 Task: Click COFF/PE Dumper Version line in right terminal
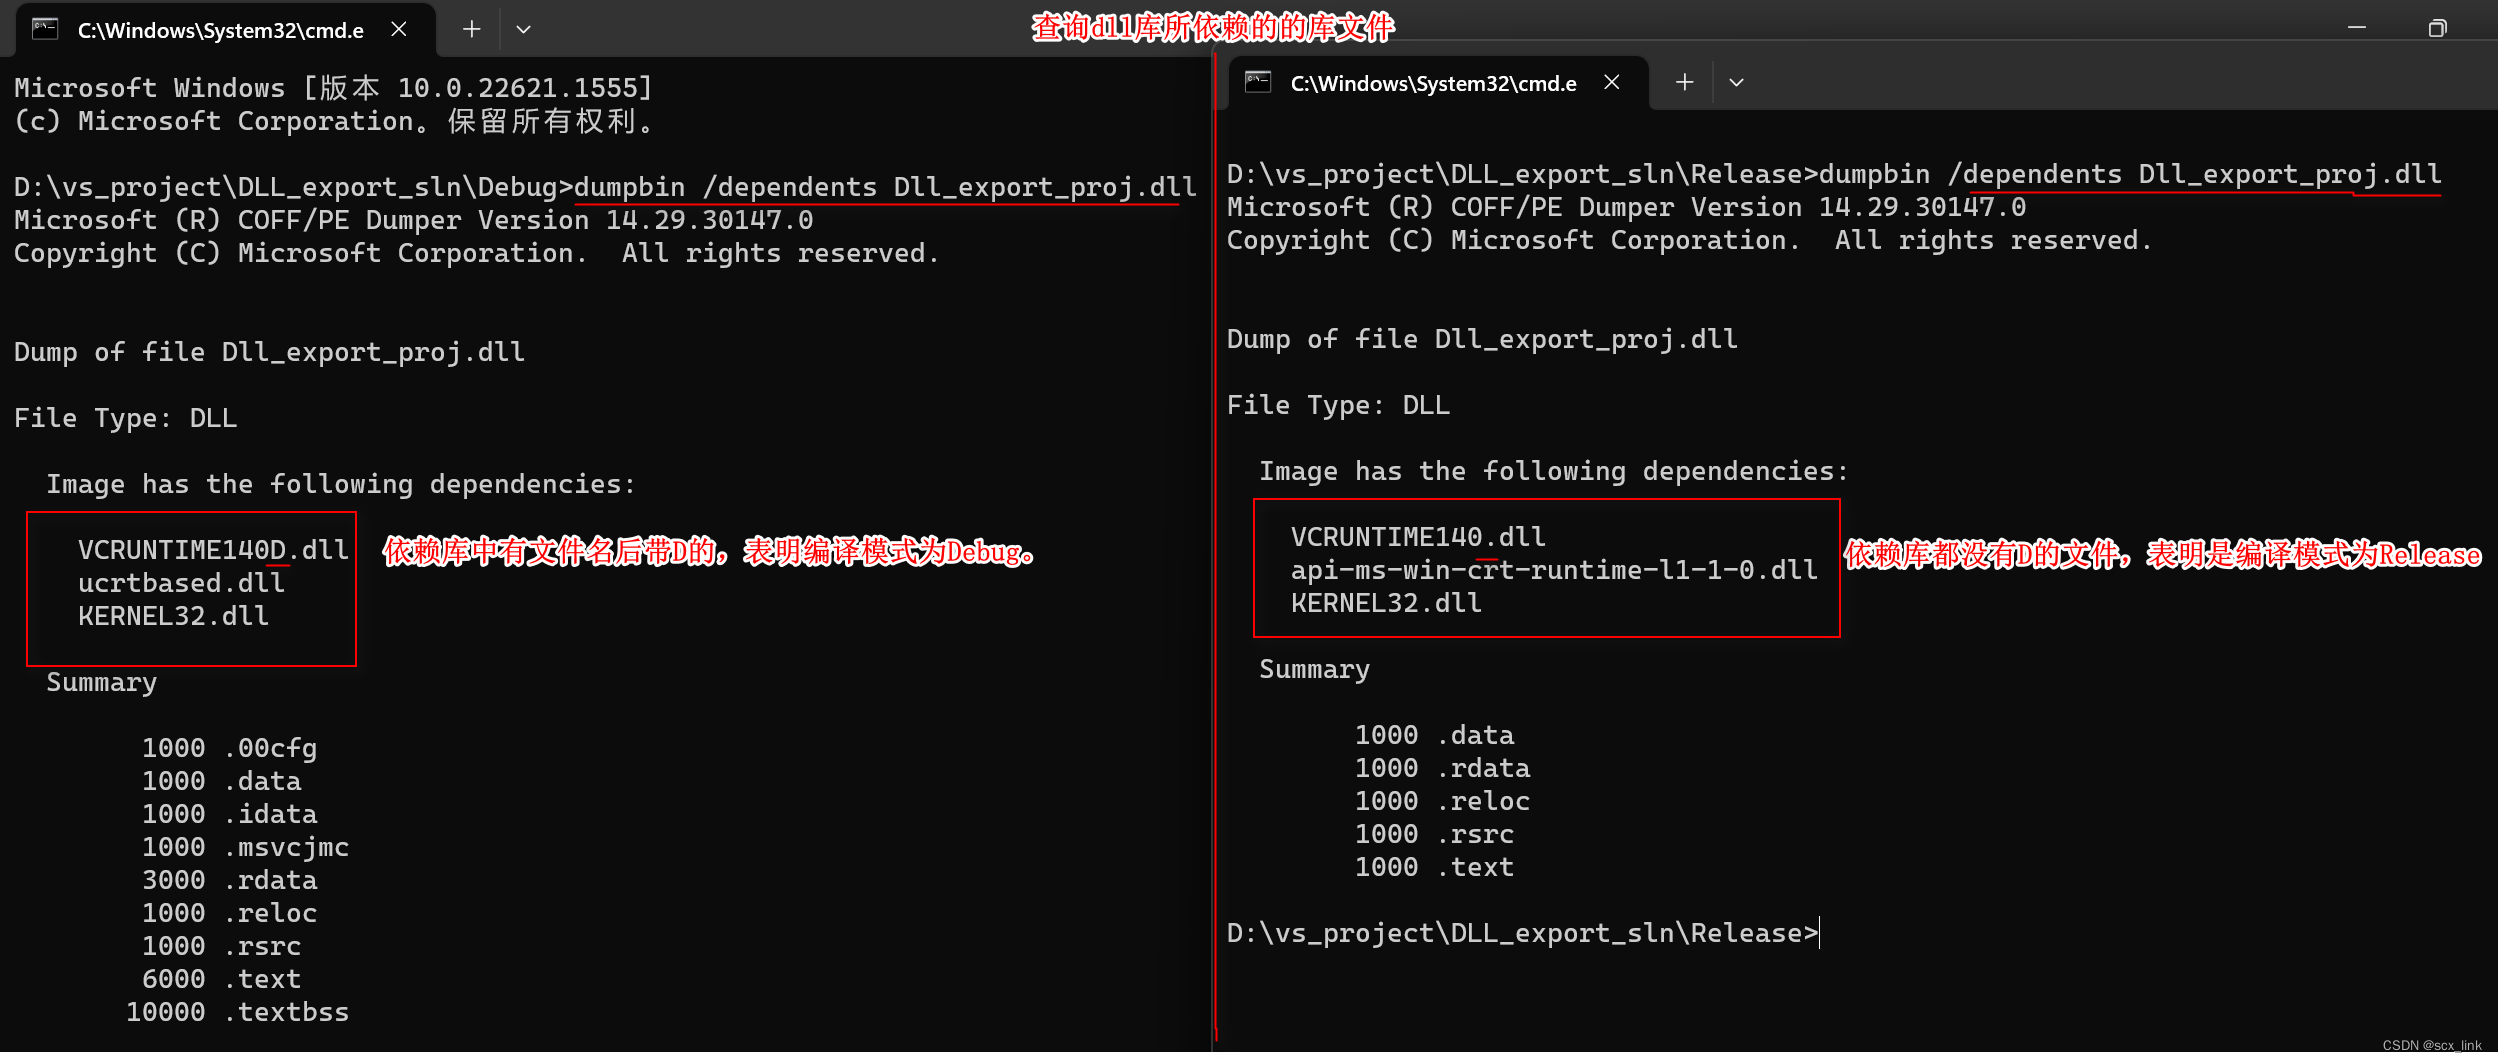(1626, 207)
